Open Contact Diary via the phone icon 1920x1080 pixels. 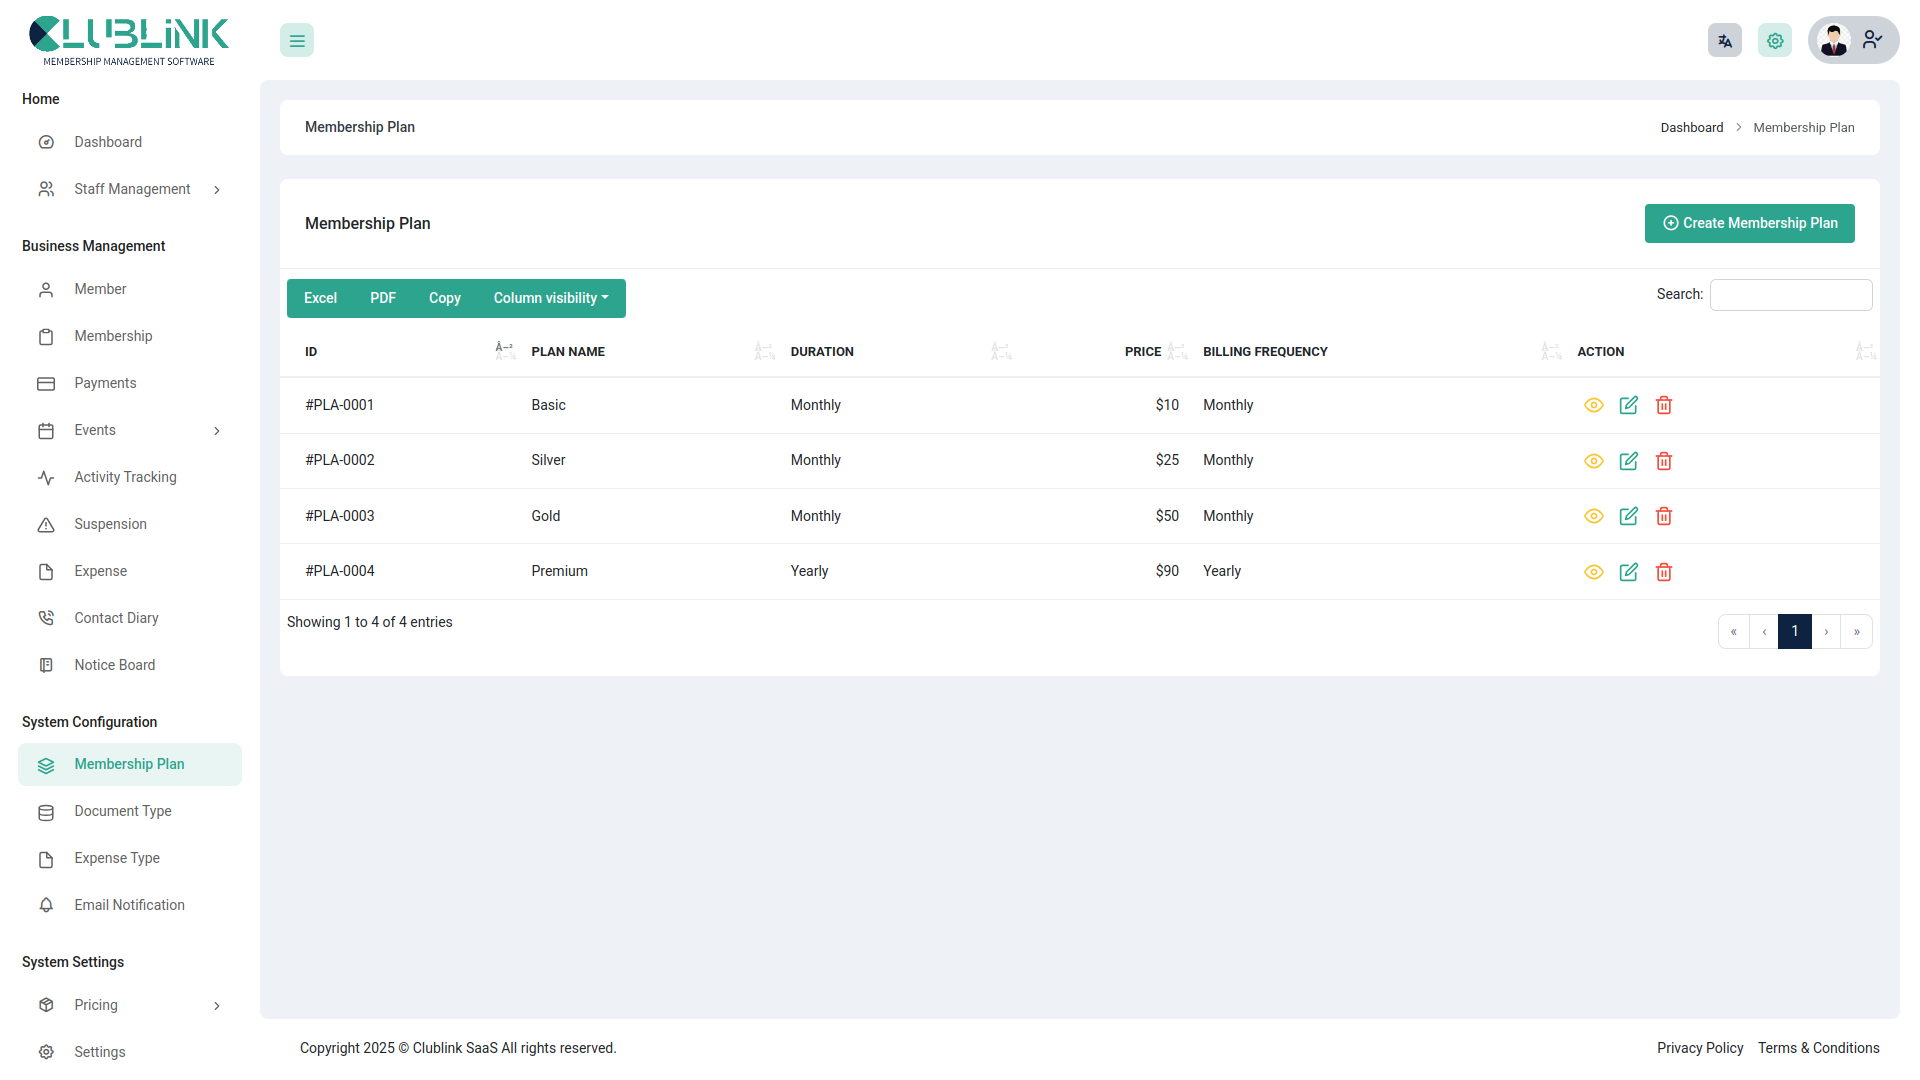[x=46, y=618]
